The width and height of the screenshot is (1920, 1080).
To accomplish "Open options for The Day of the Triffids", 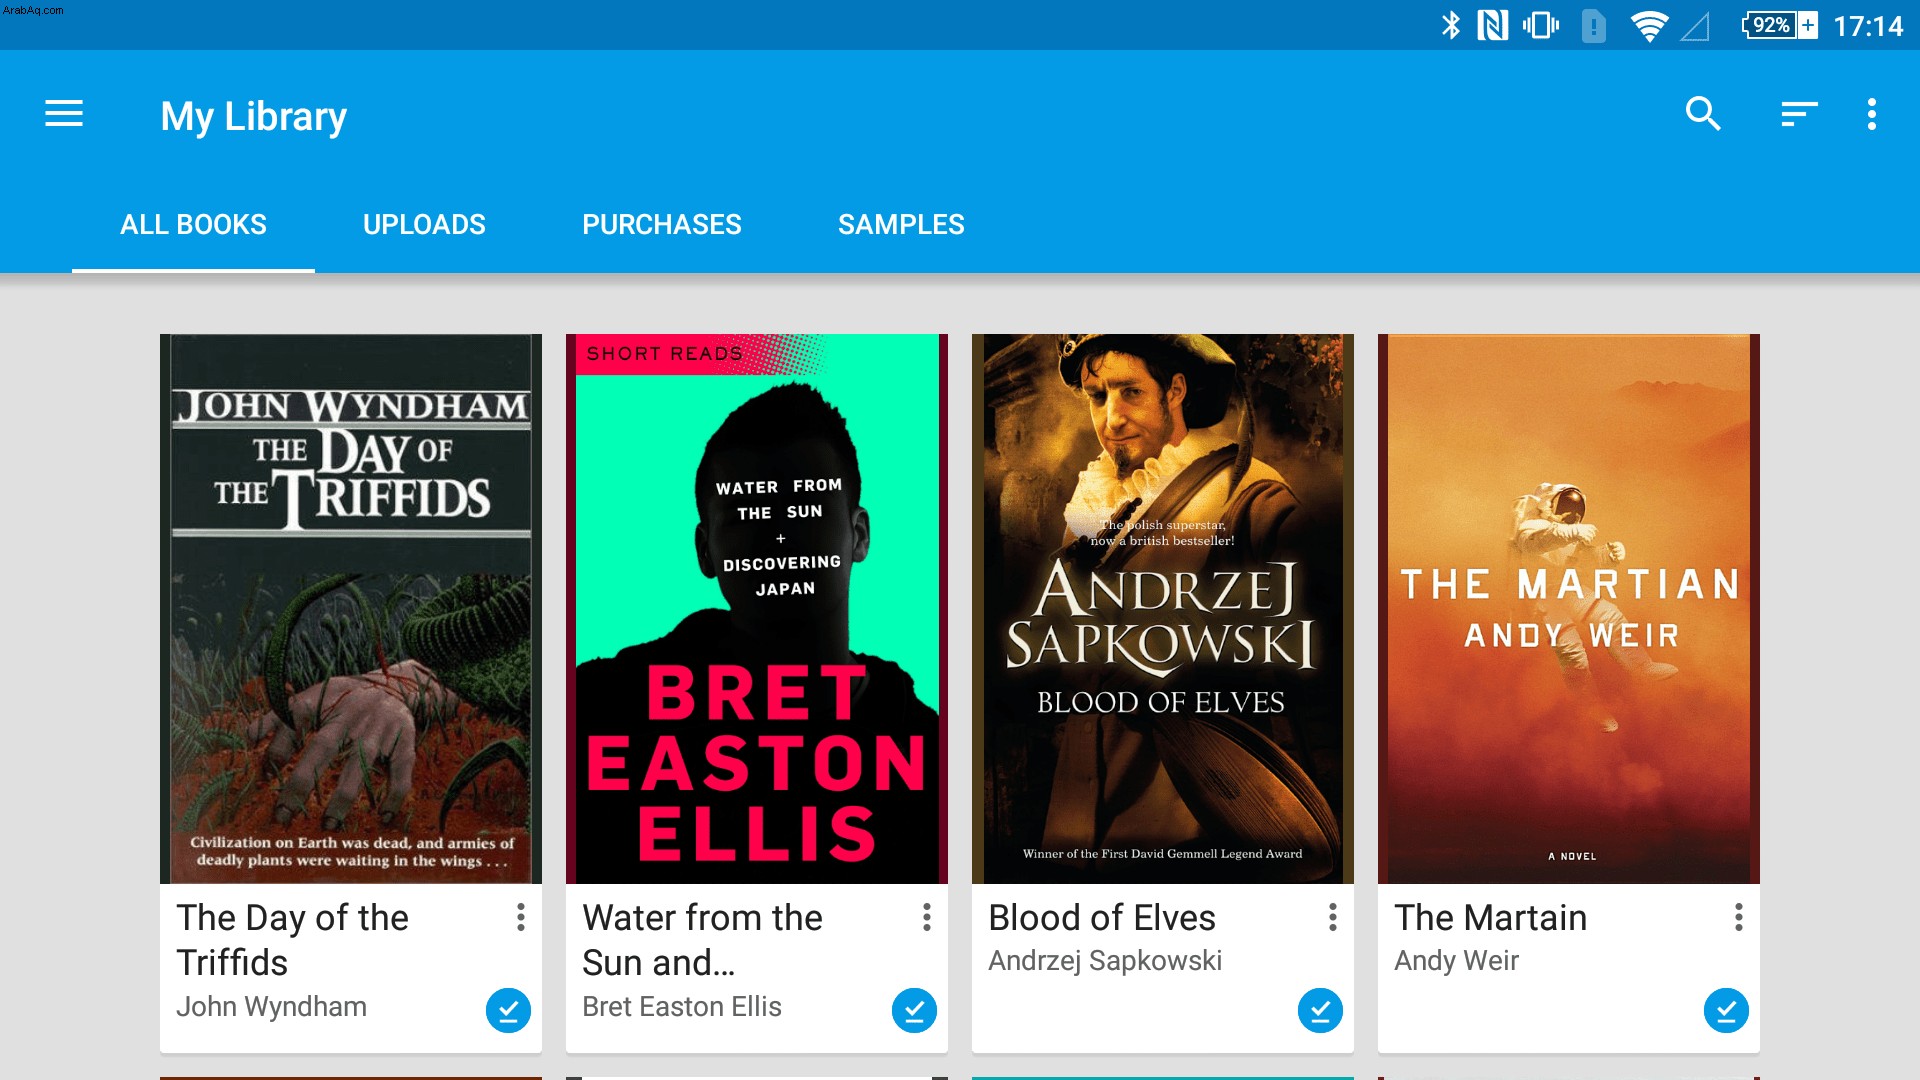I will (x=521, y=917).
